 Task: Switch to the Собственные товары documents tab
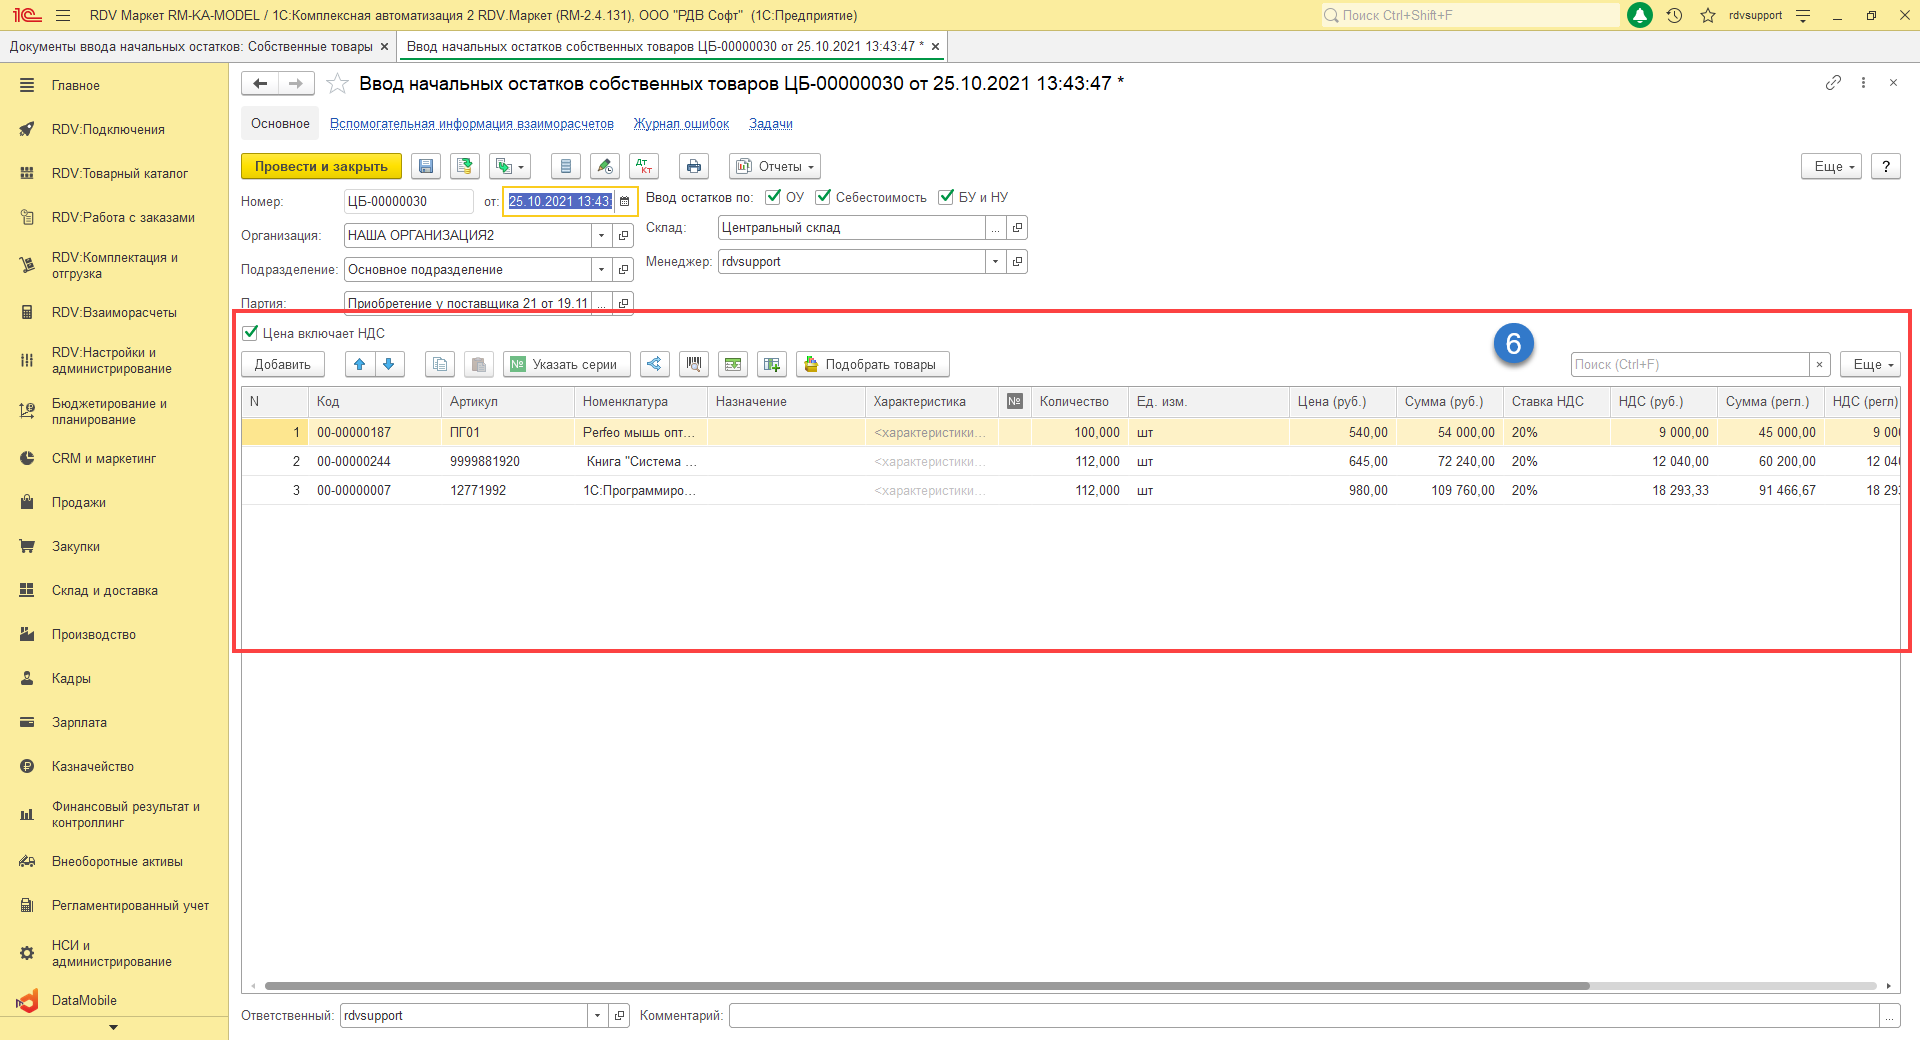190,47
